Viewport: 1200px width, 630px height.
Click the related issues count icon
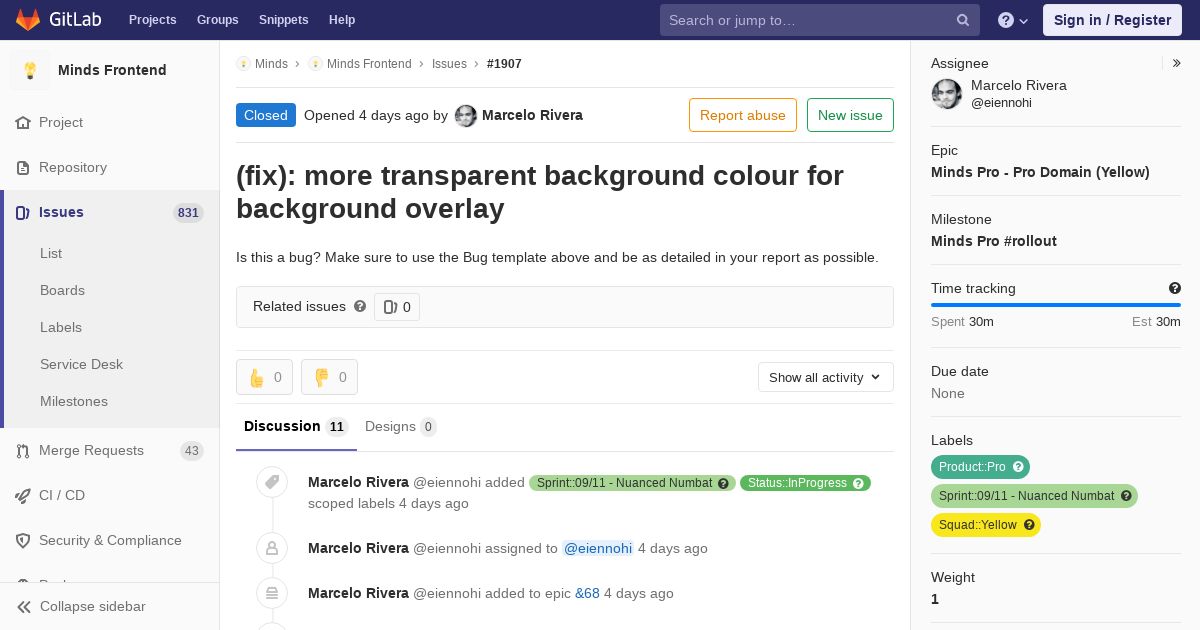click(390, 307)
